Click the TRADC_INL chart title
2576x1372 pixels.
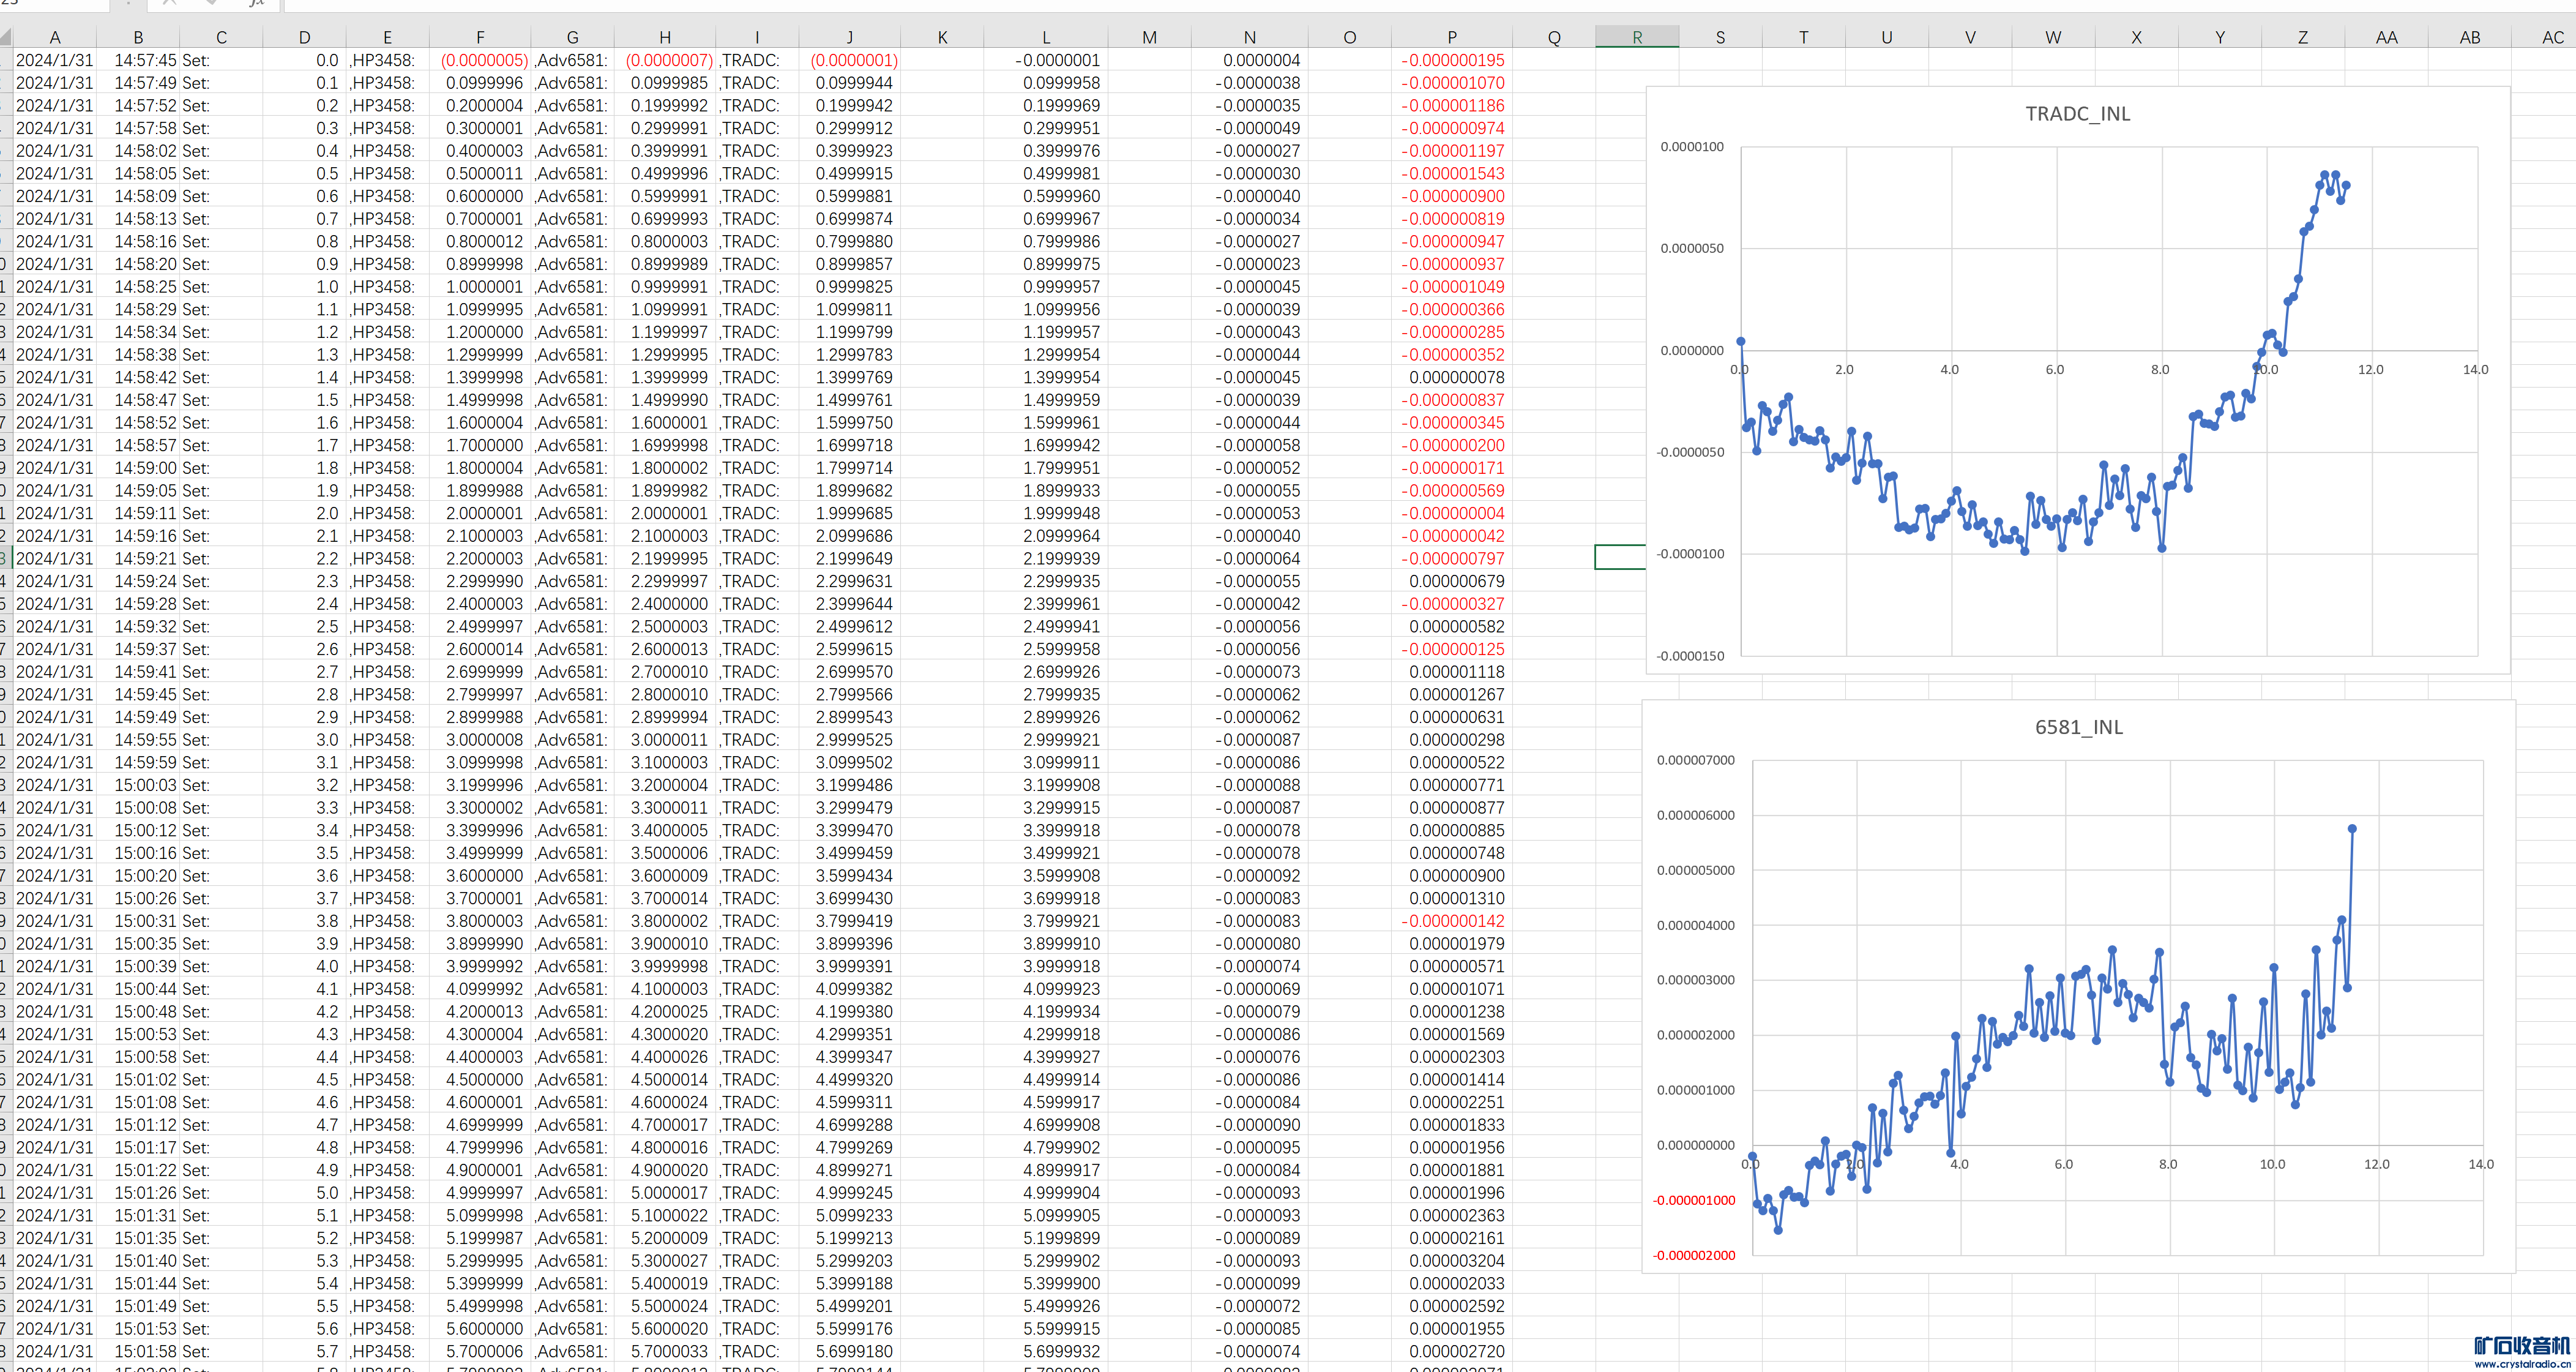pyautogui.click(x=2077, y=114)
